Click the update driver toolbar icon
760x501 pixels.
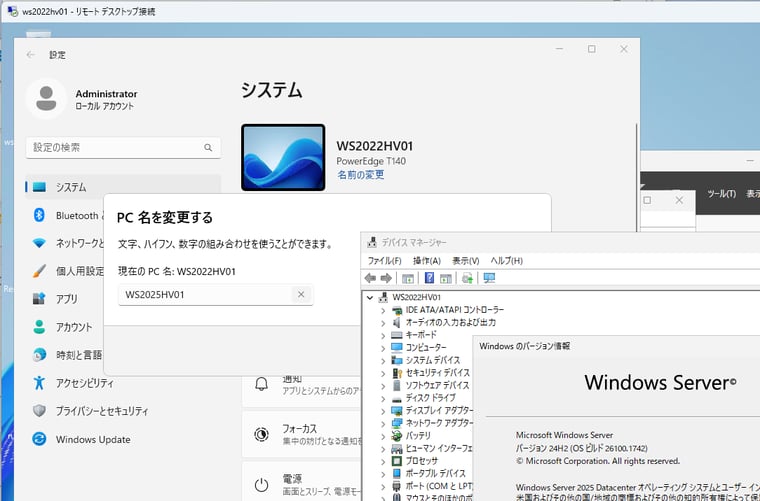[x=467, y=278]
